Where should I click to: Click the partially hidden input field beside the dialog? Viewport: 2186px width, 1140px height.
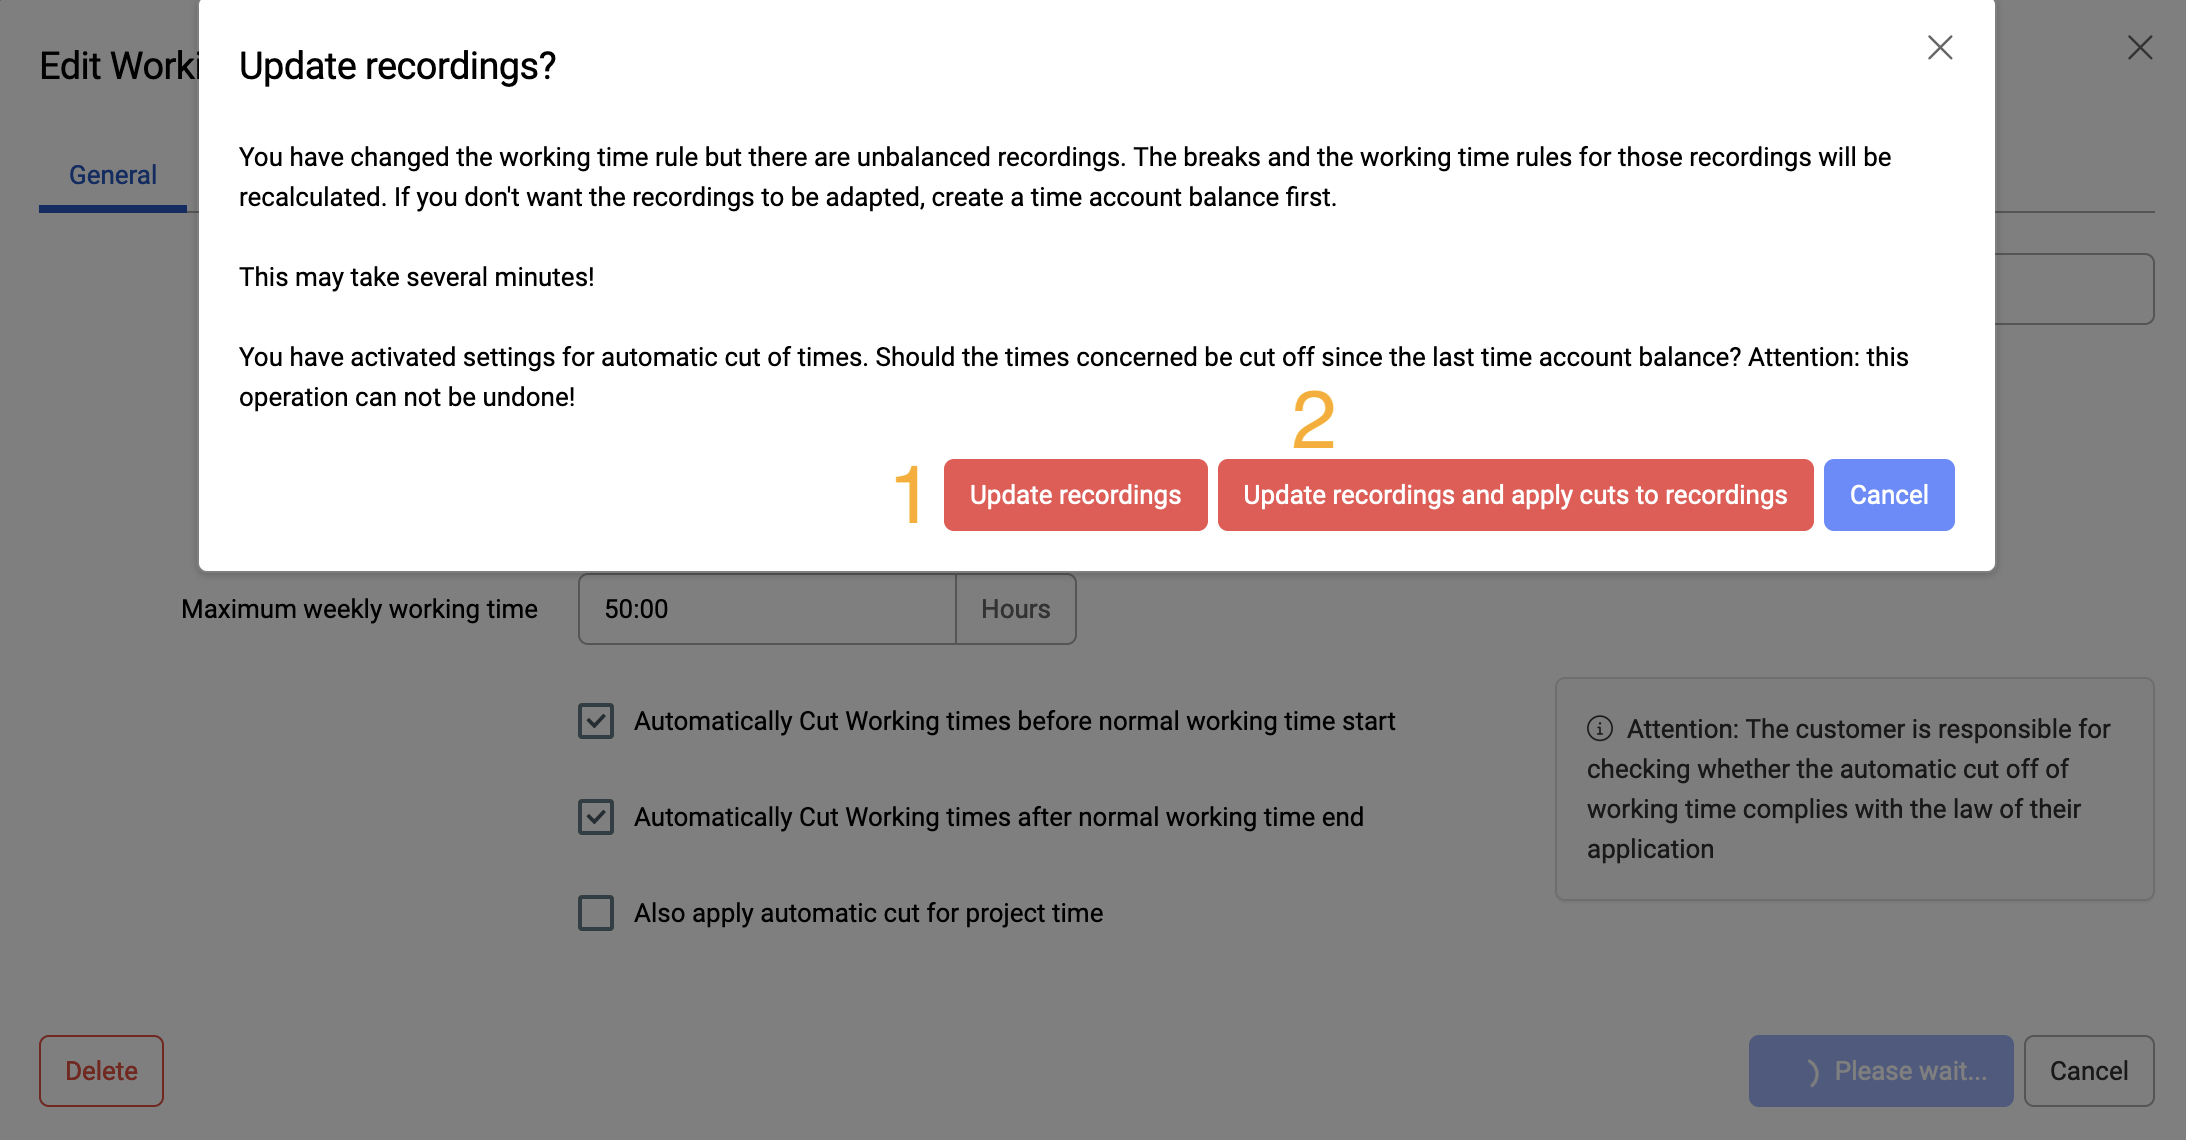tap(2074, 289)
